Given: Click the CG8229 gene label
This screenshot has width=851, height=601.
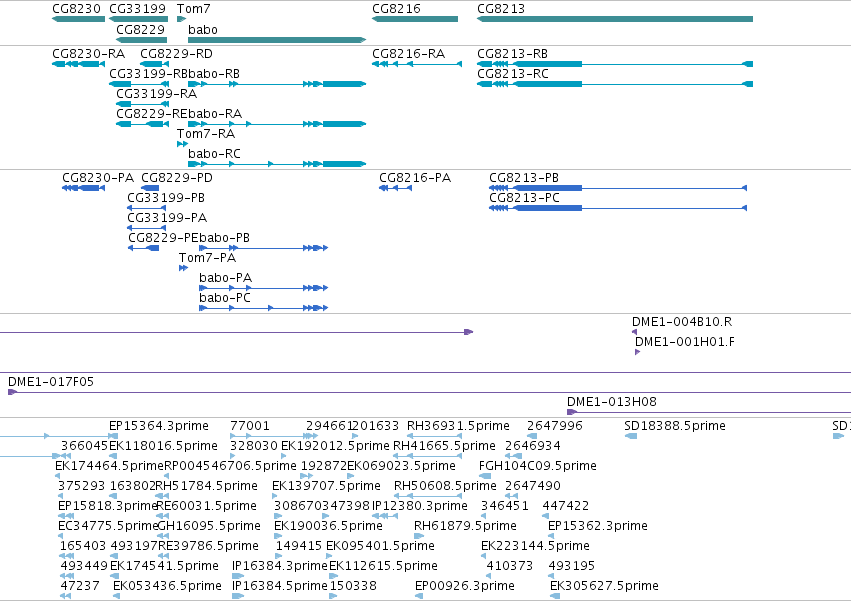Looking at the screenshot, I should coord(141,29).
